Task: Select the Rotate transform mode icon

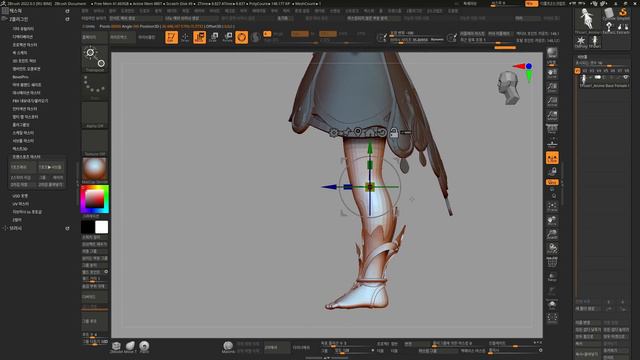Action: coord(227,37)
